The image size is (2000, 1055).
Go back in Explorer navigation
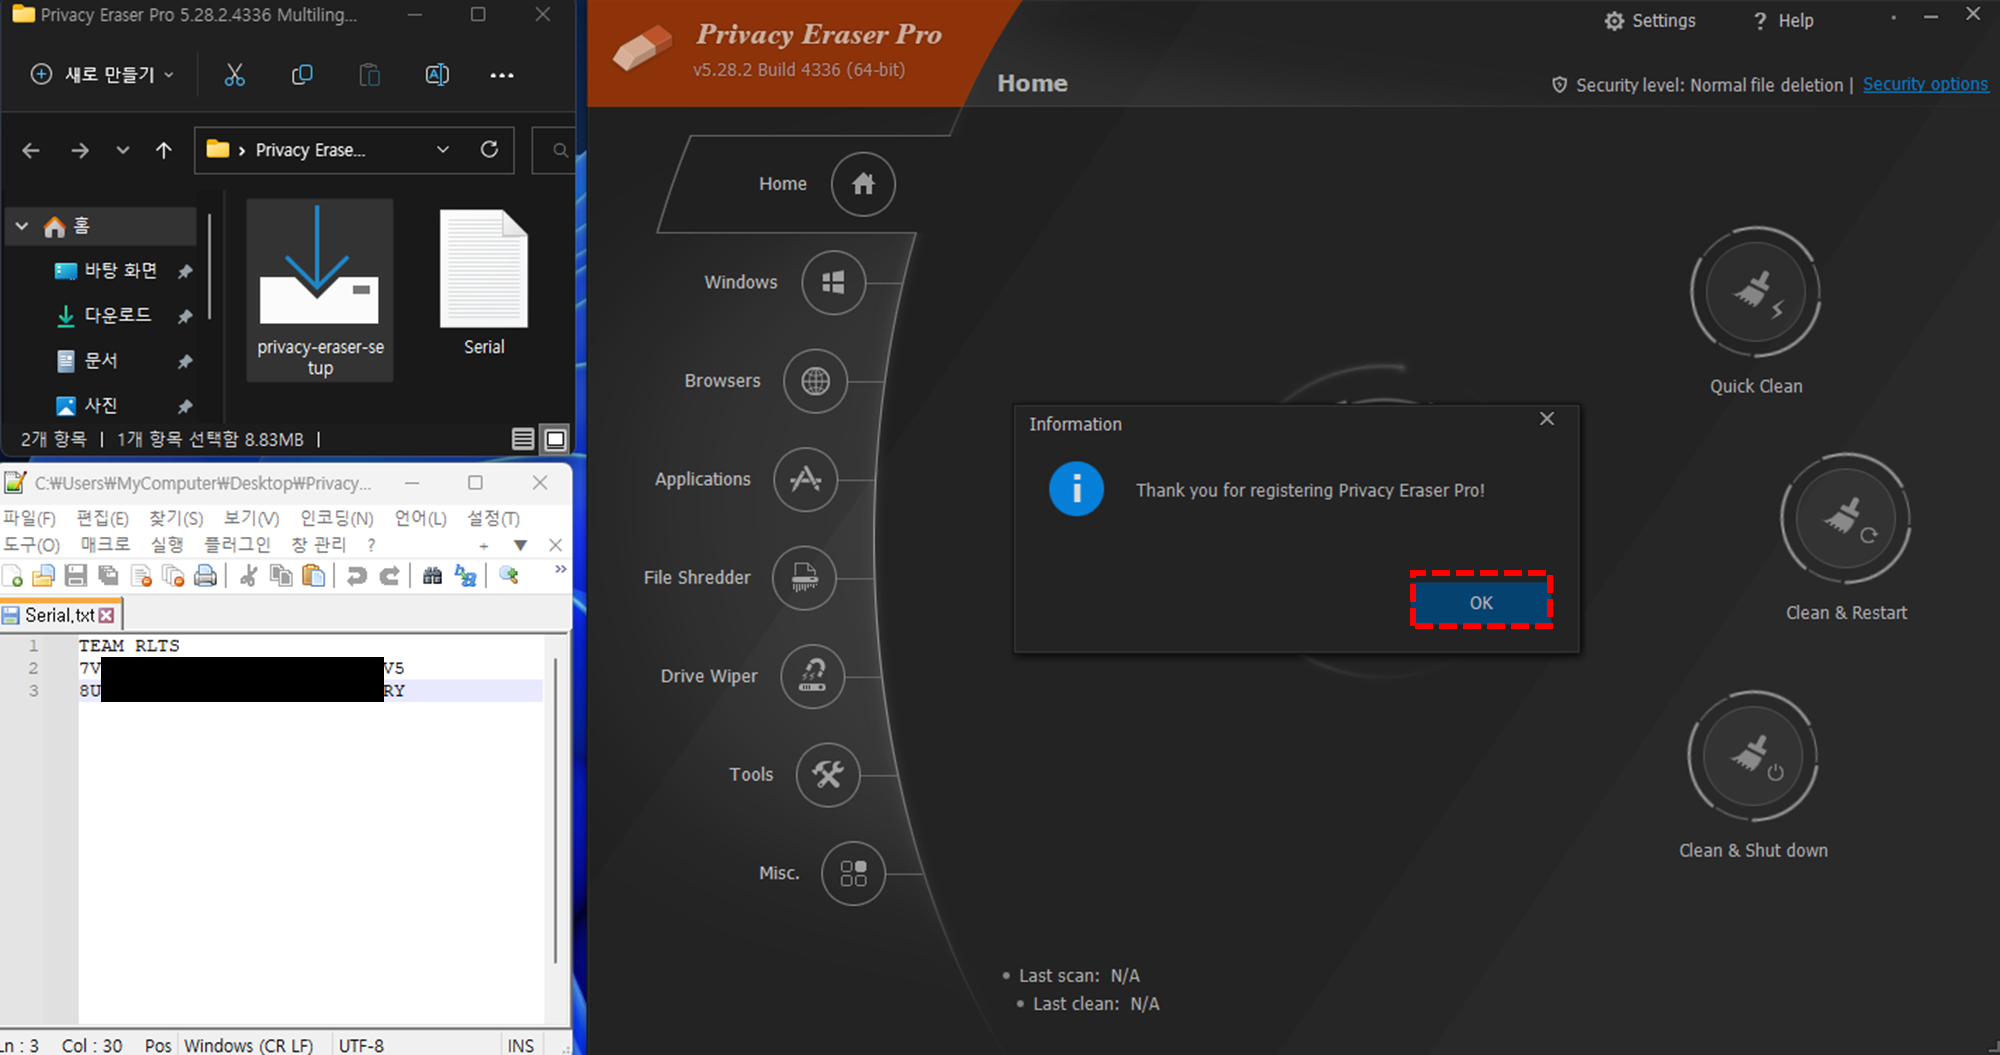[x=31, y=150]
